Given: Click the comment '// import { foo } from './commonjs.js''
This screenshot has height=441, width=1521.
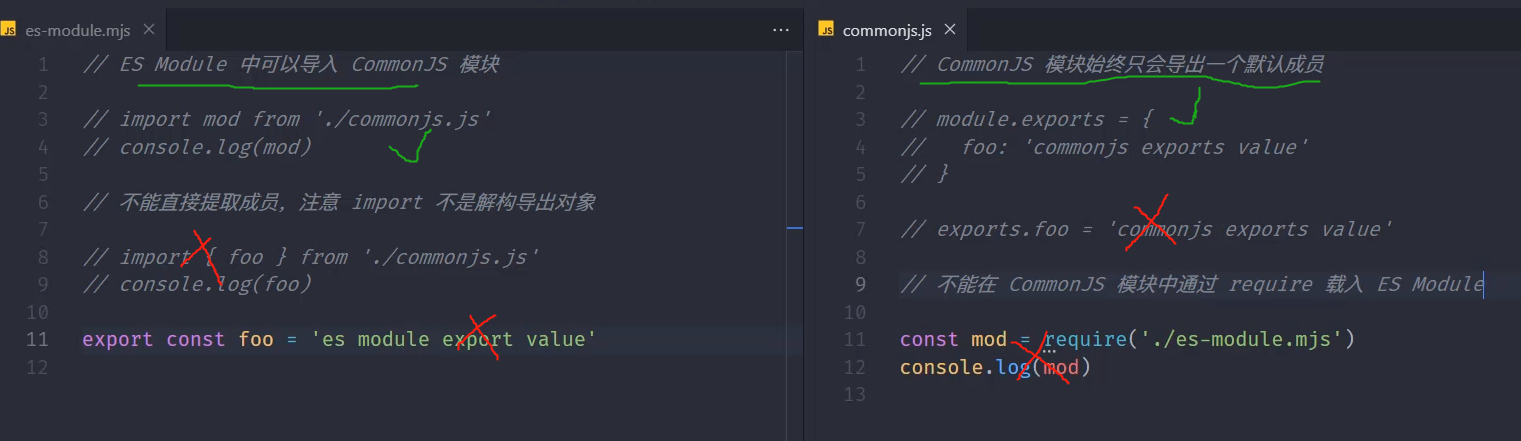Looking at the screenshot, I should (x=311, y=257).
